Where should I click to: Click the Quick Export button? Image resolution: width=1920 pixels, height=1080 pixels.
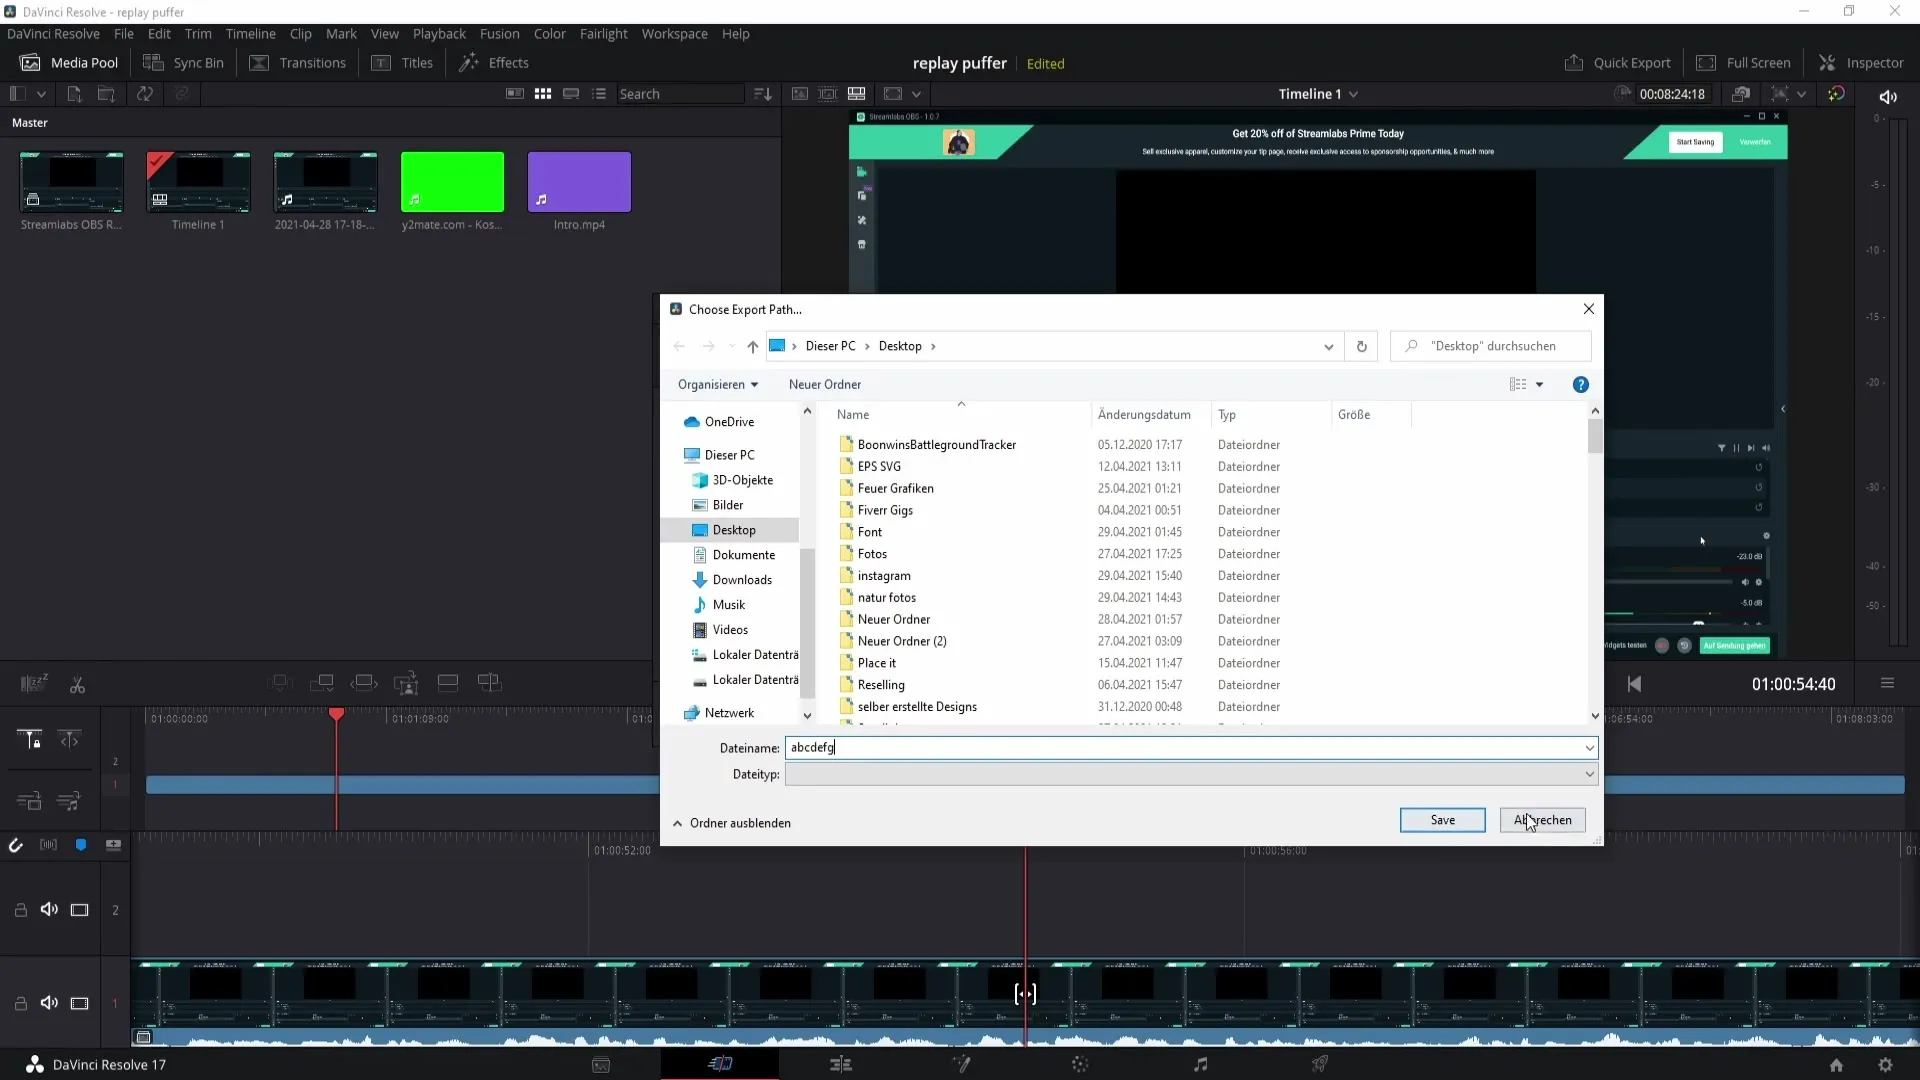1618,62
